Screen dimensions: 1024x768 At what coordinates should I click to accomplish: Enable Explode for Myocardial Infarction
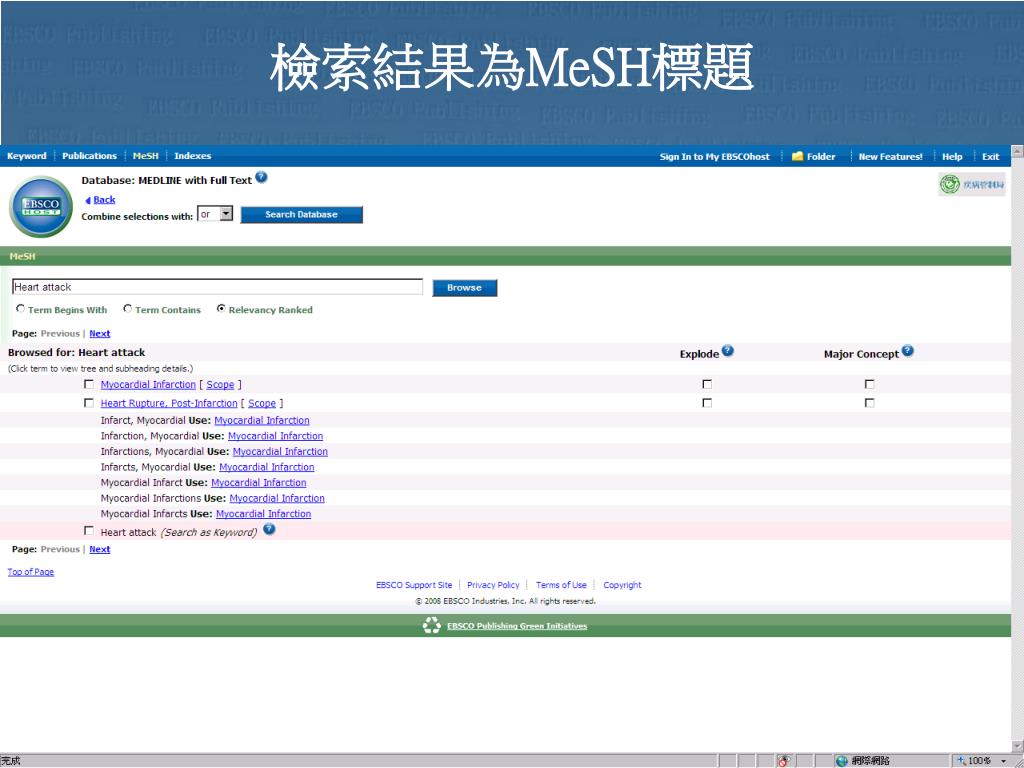(x=707, y=384)
